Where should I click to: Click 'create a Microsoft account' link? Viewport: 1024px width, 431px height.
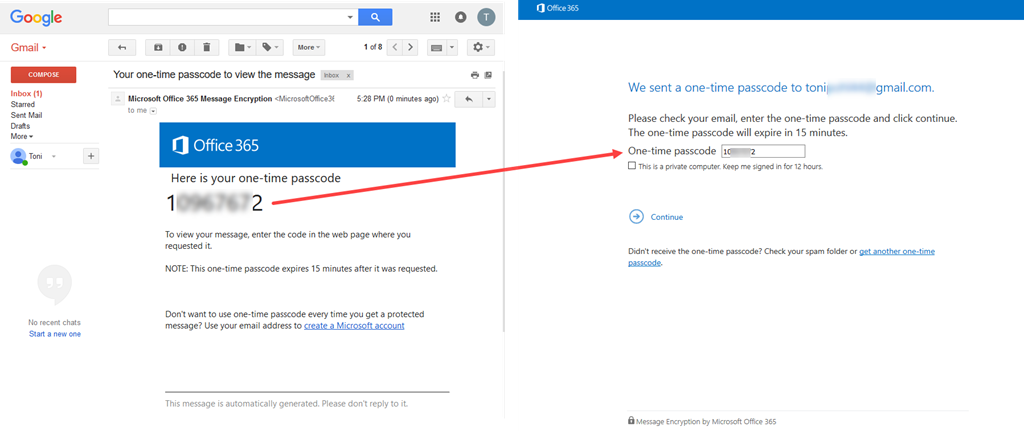tap(354, 325)
